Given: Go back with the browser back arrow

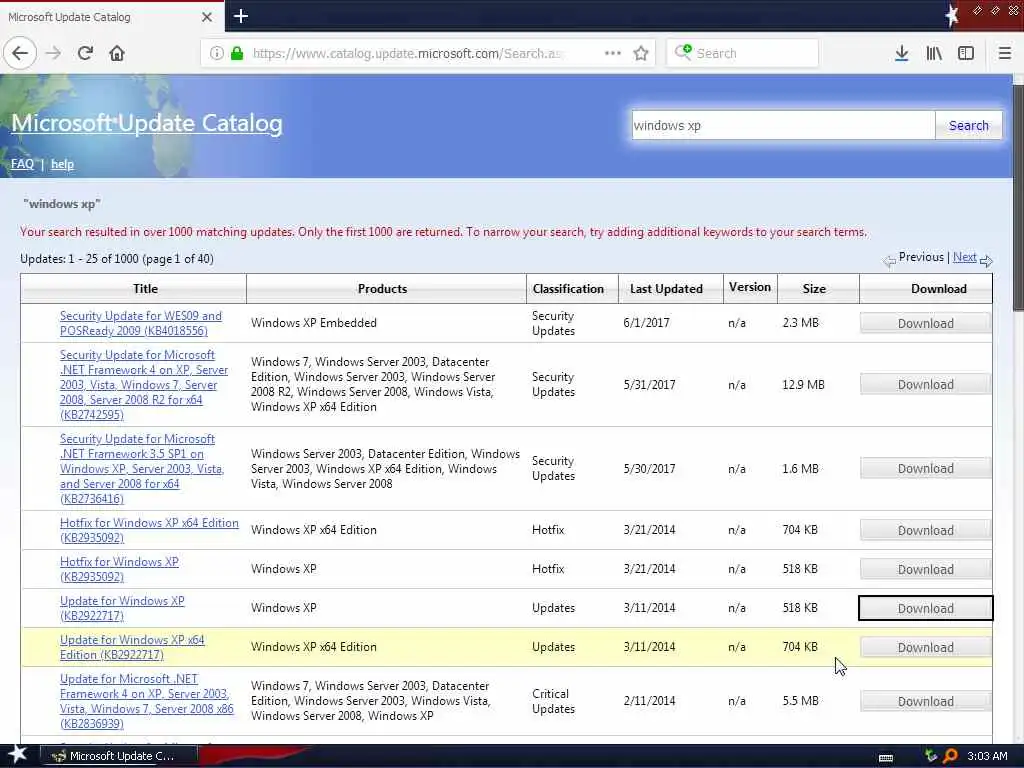Looking at the screenshot, I should tap(20, 53).
